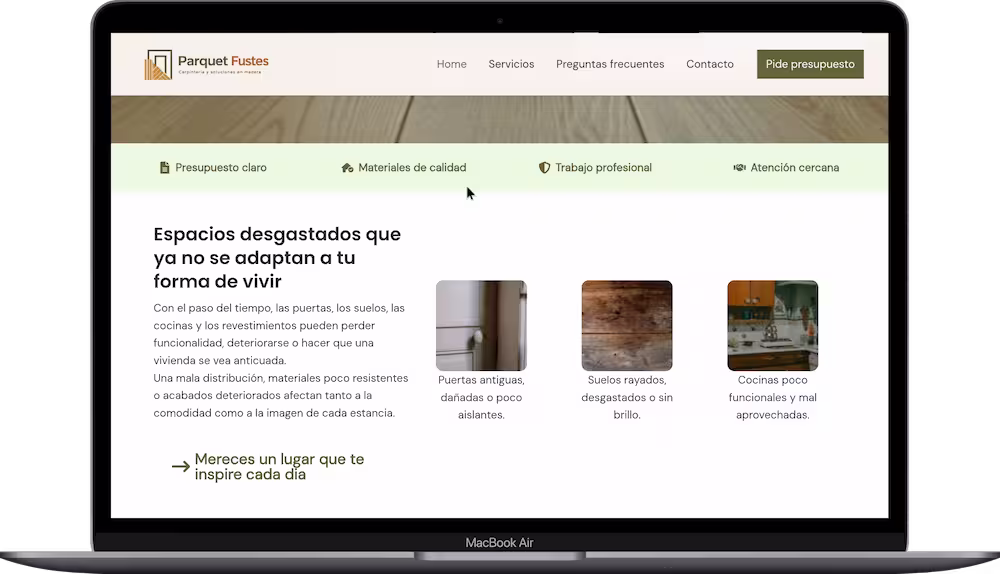Viewport: 1000px width, 574px height.
Task: Select the scratched wooden floor thumbnail
Action: point(627,325)
